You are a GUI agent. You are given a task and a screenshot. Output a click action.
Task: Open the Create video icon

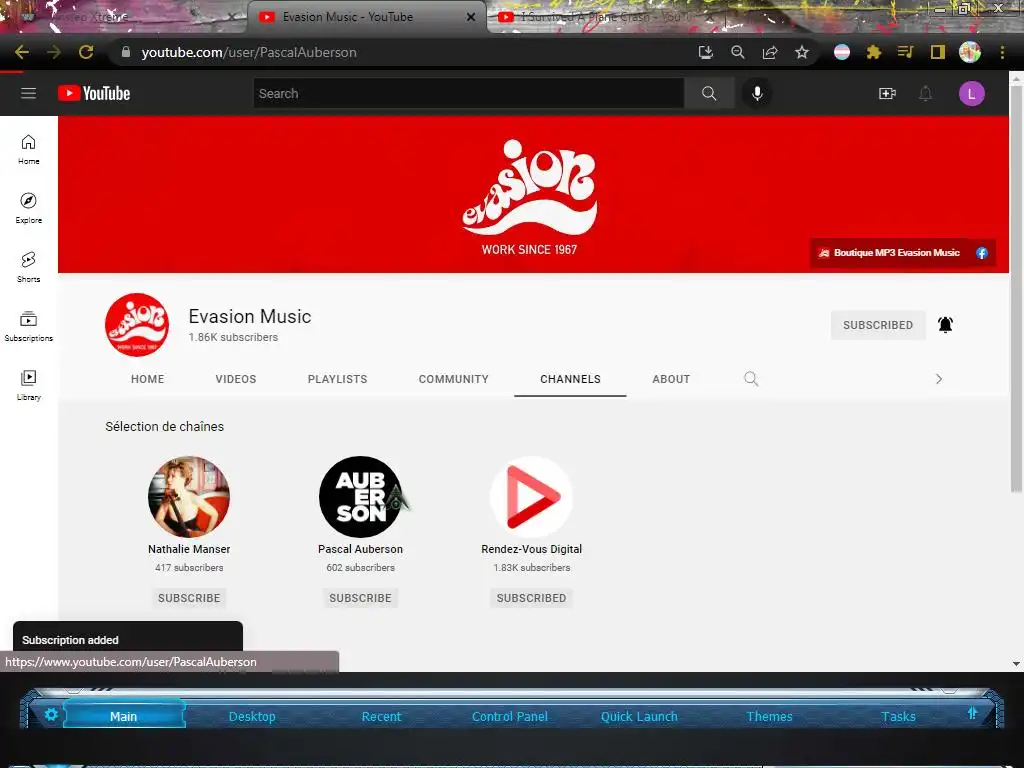point(887,93)
